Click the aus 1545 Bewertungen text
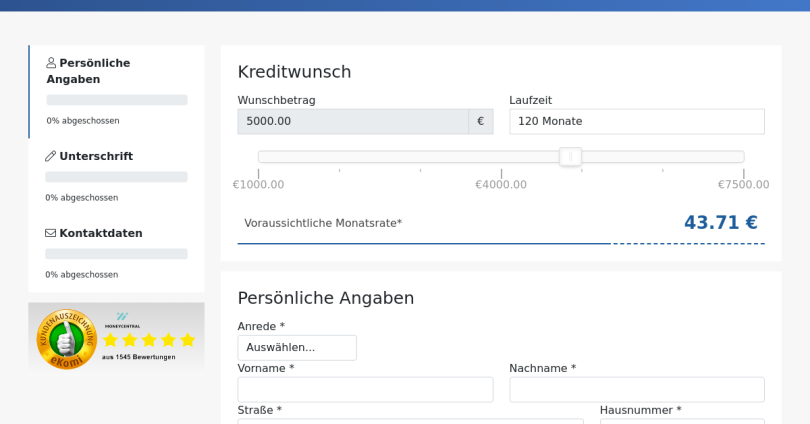The width and height of the screenshot is (810, 424). (138, 357)
